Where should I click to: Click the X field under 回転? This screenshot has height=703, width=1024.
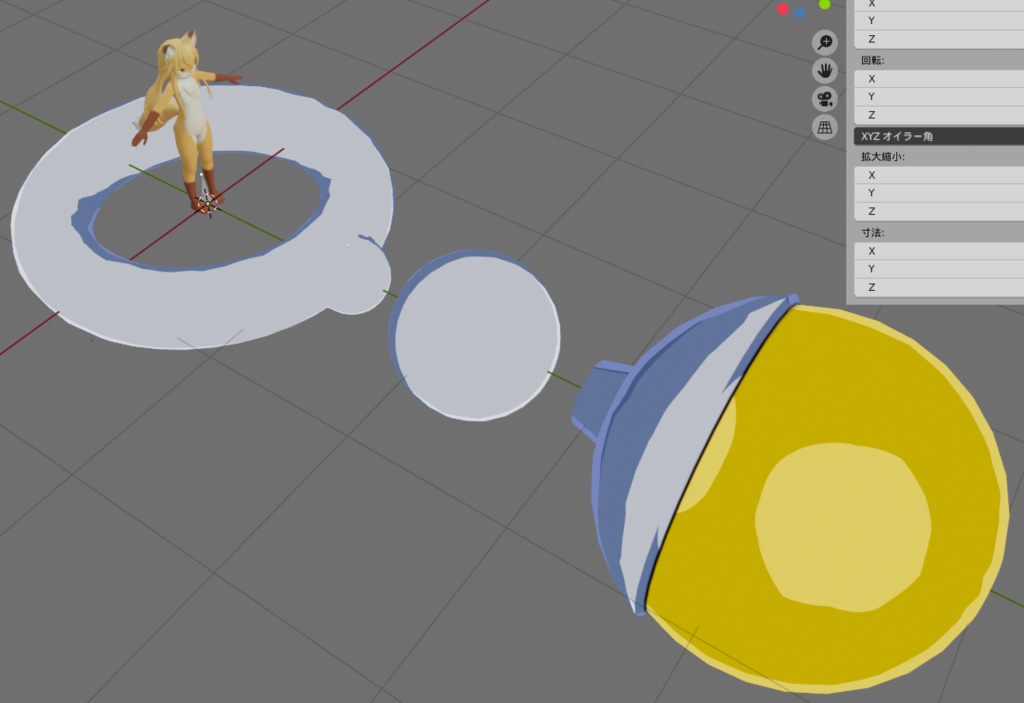(x=939, y=78)
